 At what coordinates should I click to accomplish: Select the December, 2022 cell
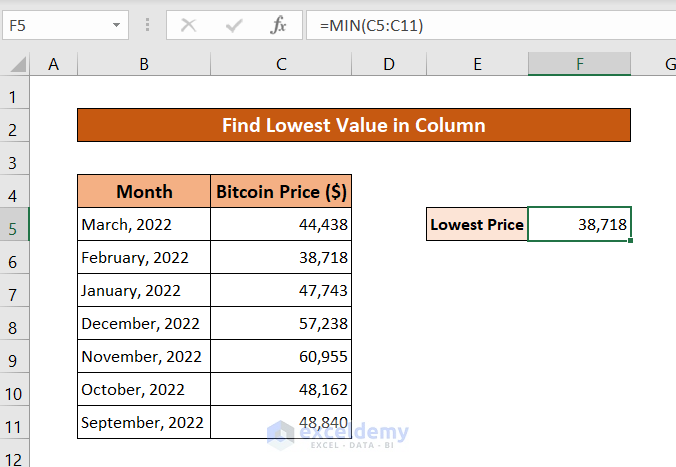[x=144, y=324]
